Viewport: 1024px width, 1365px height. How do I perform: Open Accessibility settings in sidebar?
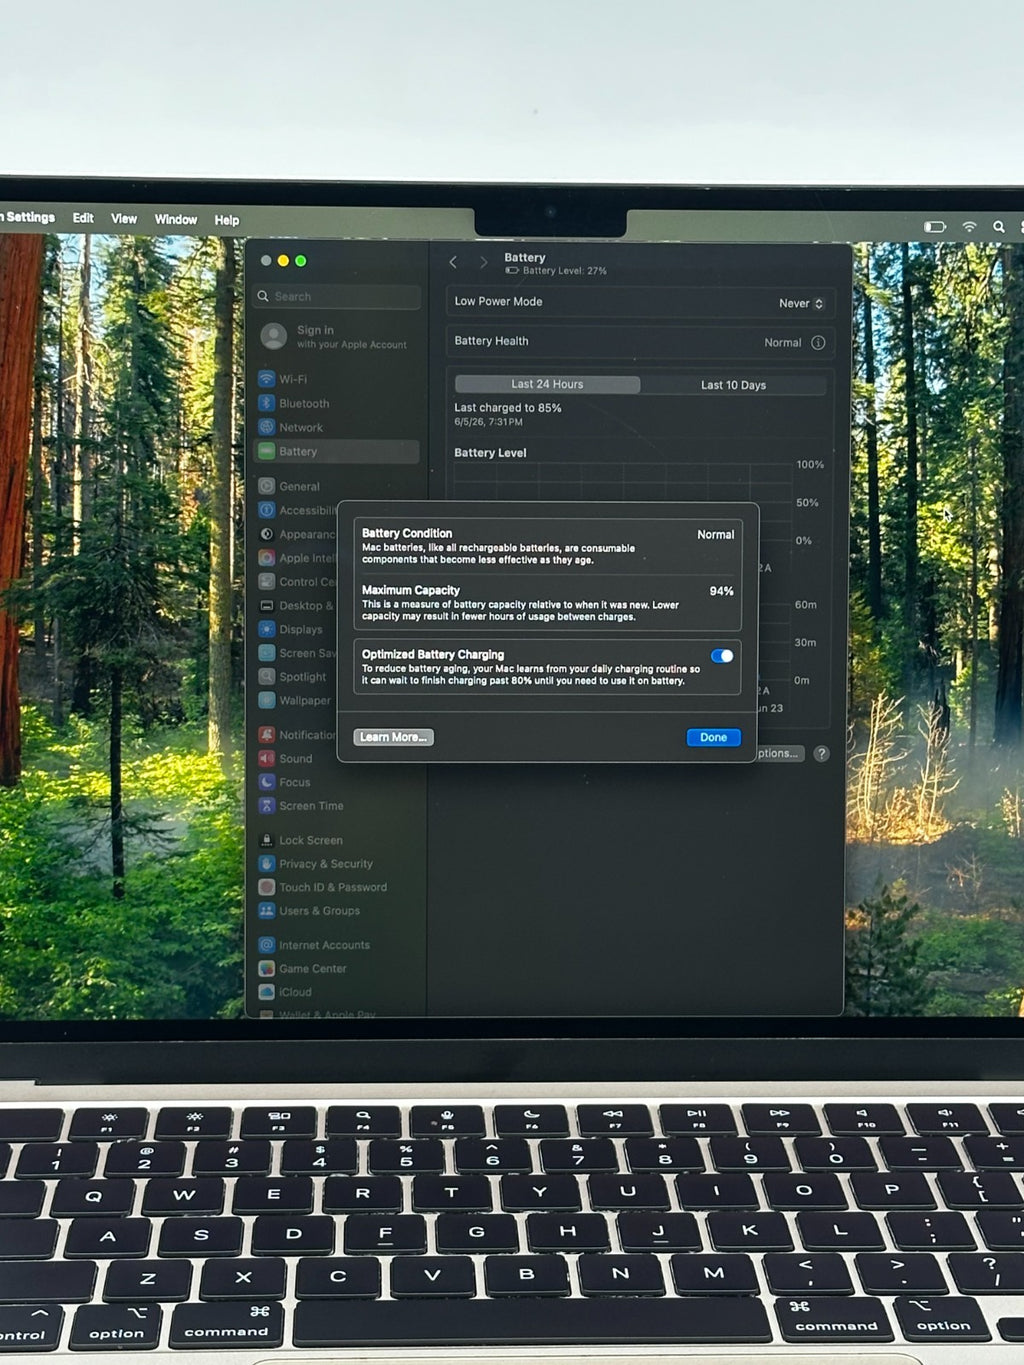(297, 510)
